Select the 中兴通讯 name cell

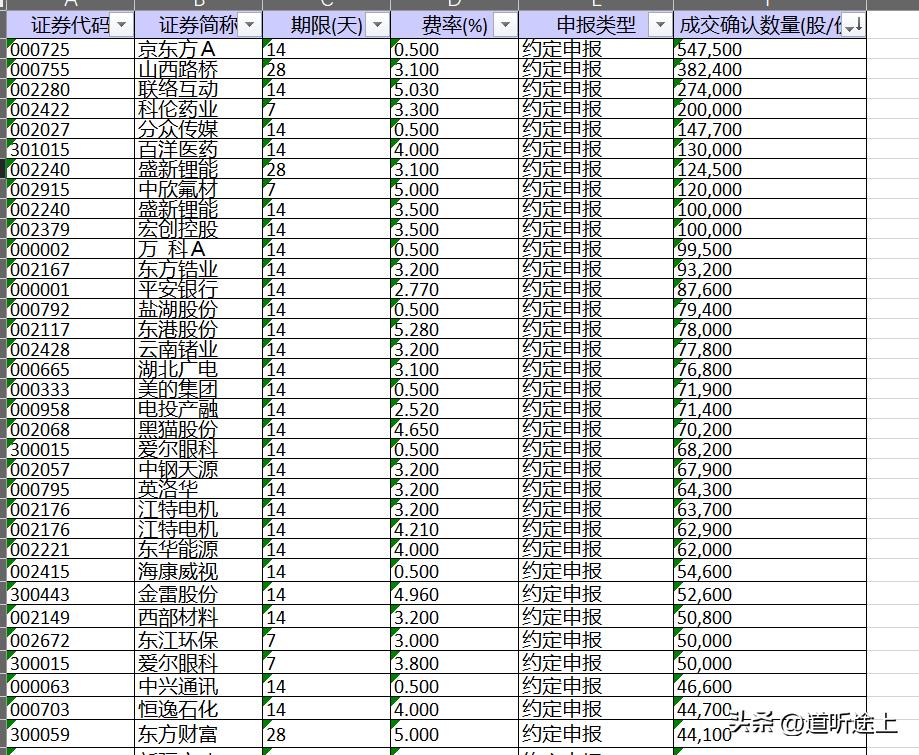click(x=198, y=685)
